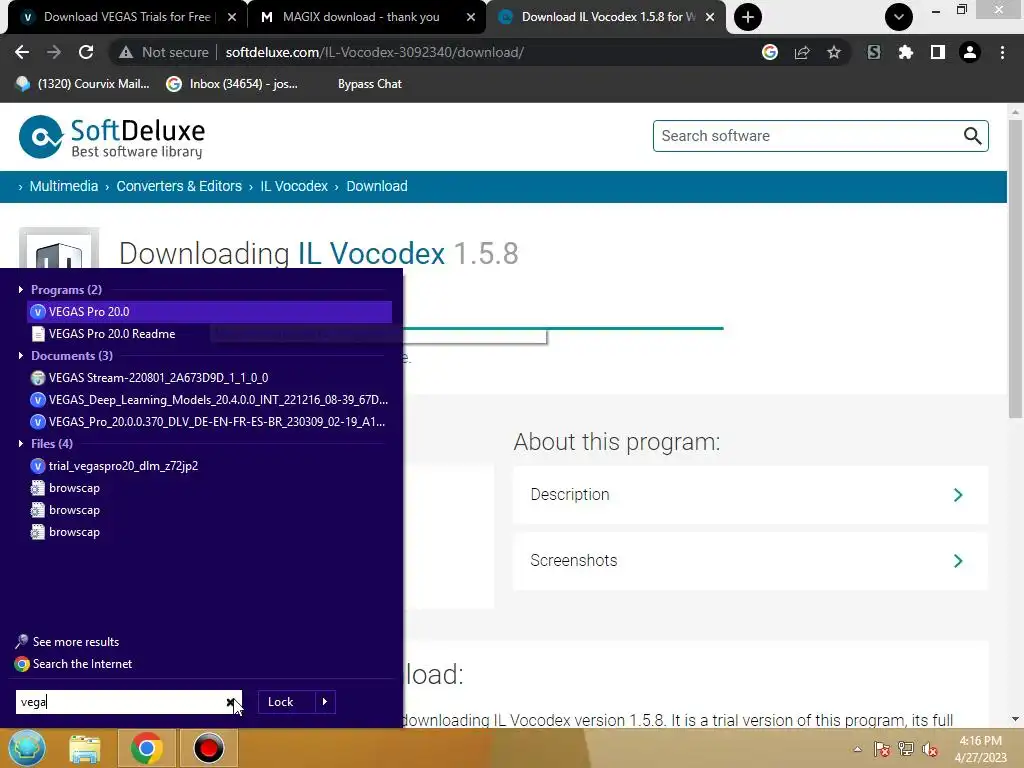The width and height of the screenshot is (1024, 768).
Task: Expand the Screenshots section
Action: (x=750, y=560)
